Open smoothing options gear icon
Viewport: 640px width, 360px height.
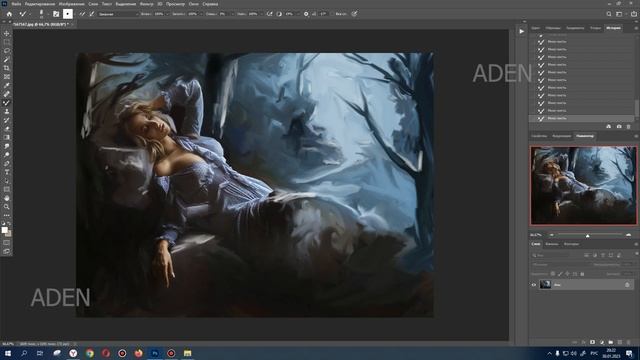tap(306, 14)
